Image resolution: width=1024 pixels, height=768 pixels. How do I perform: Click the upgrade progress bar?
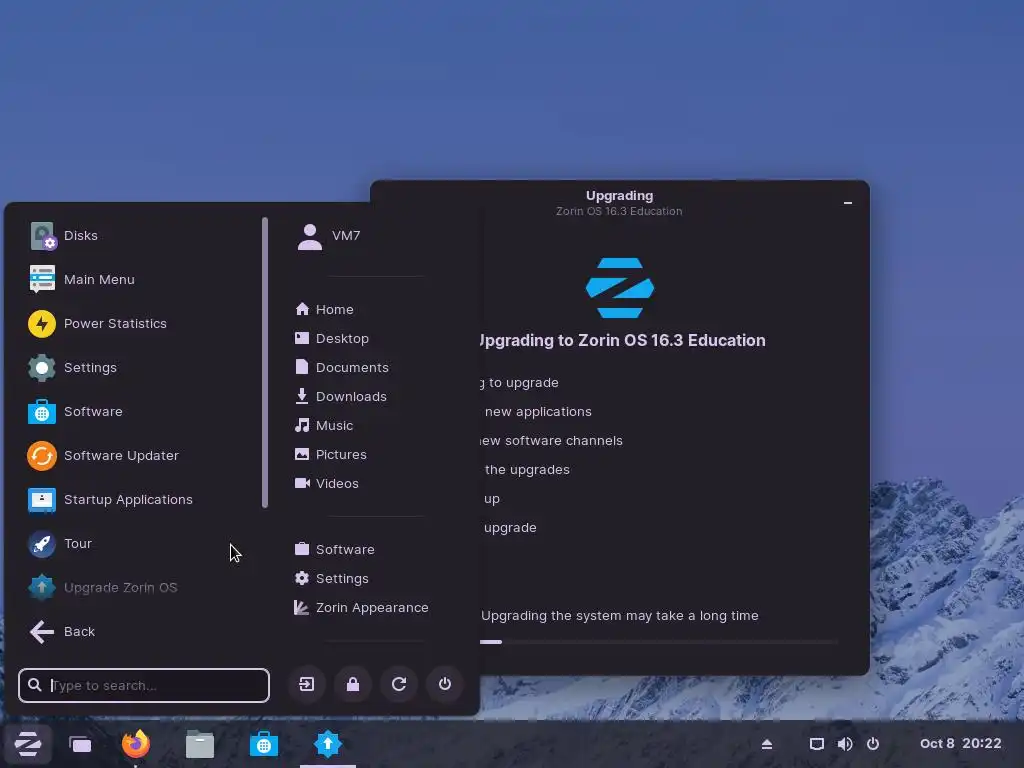[x=658, y=643]
